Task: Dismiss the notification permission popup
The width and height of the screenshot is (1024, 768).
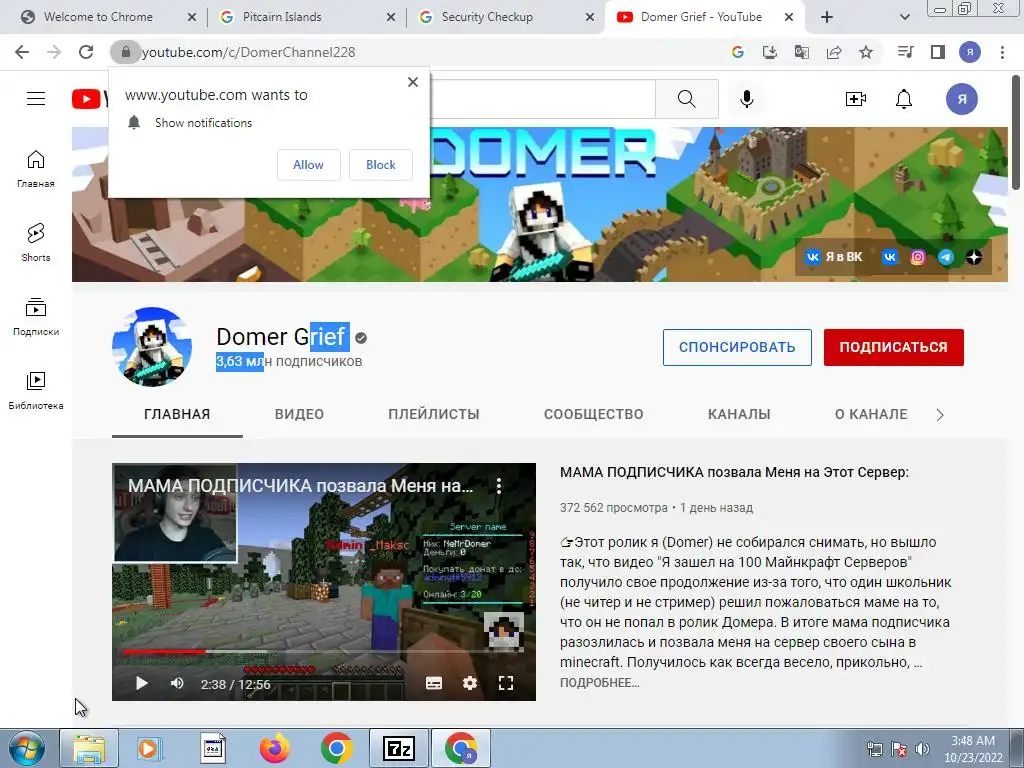Action: click(413, 82)
